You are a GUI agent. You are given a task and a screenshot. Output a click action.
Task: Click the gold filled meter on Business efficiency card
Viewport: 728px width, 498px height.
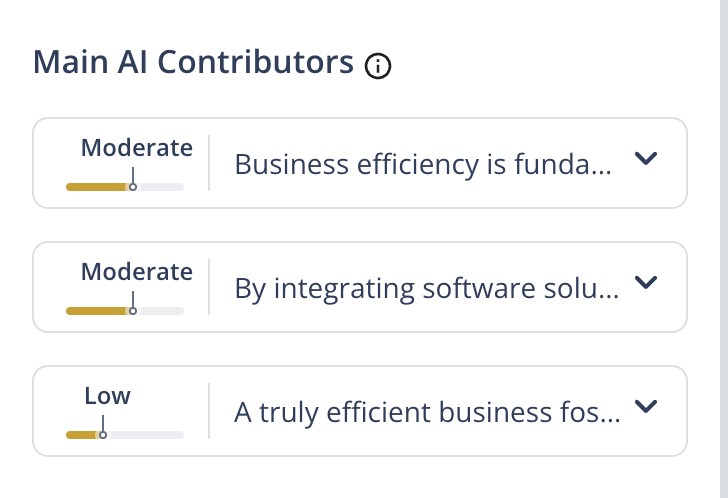click(96, 187)
